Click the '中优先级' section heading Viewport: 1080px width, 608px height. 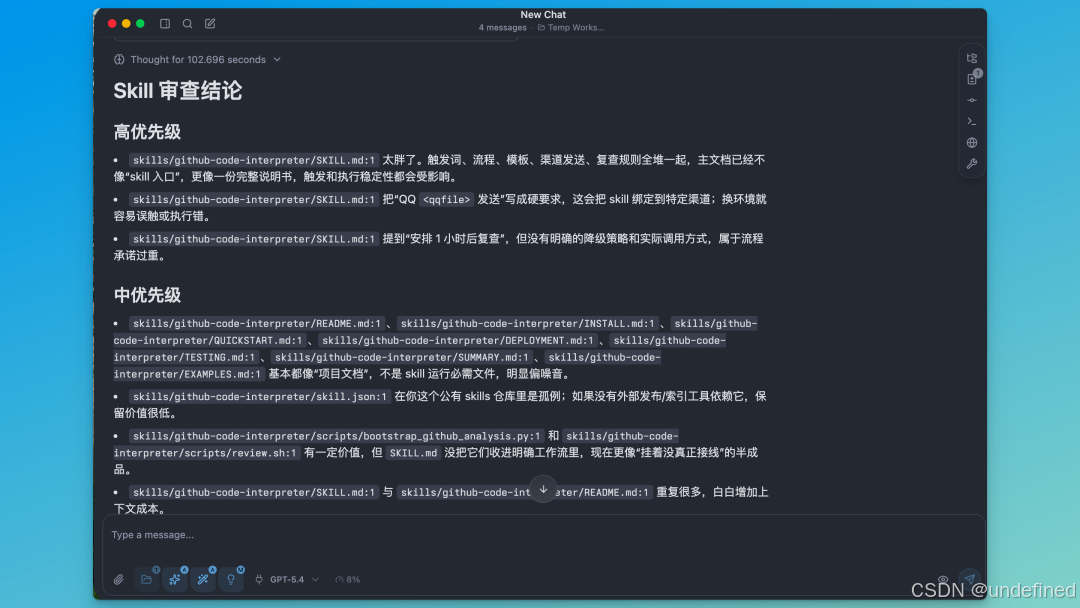click(147, 295)
